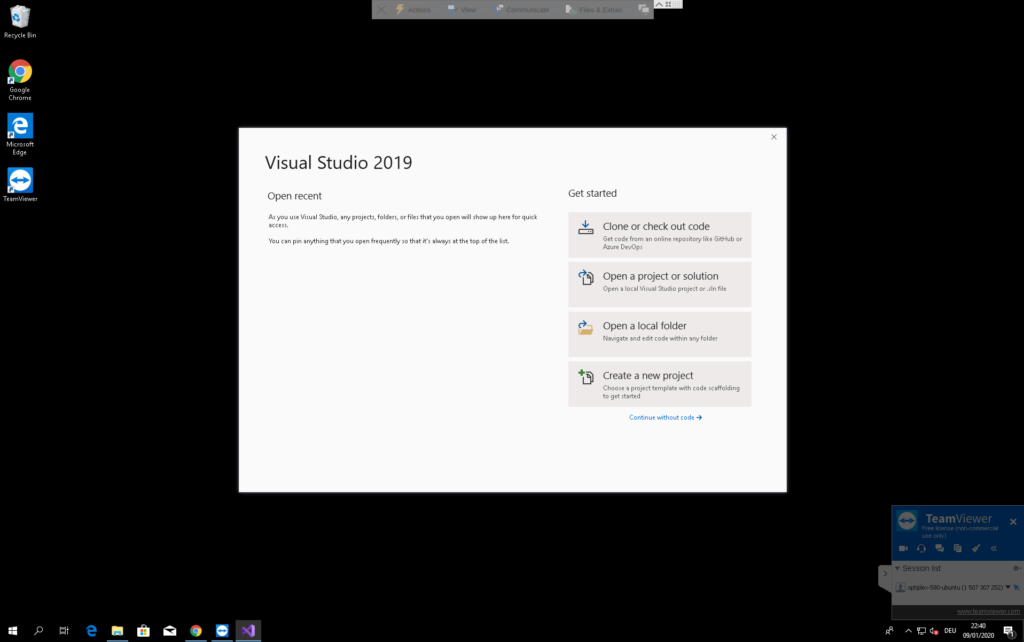This screenshot has width=1024, height=642.
Task: Choose Open a project or solution
Action: (659, 284)
